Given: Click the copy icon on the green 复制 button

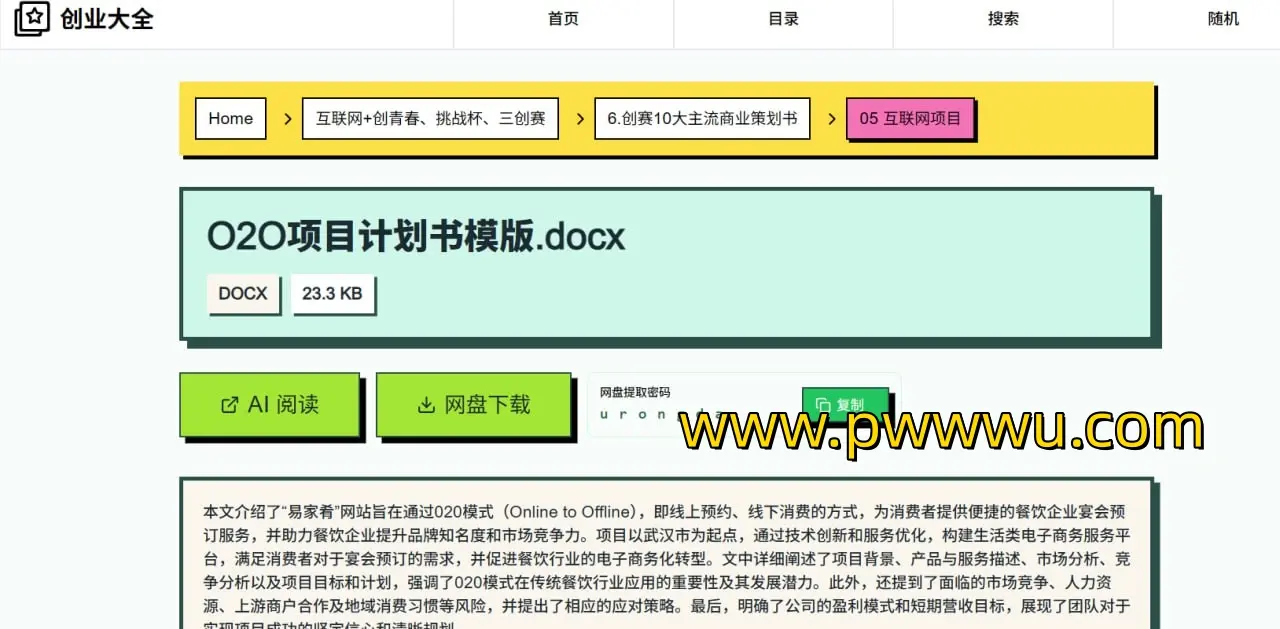Looking at the screenshot, I should [823, 405].
